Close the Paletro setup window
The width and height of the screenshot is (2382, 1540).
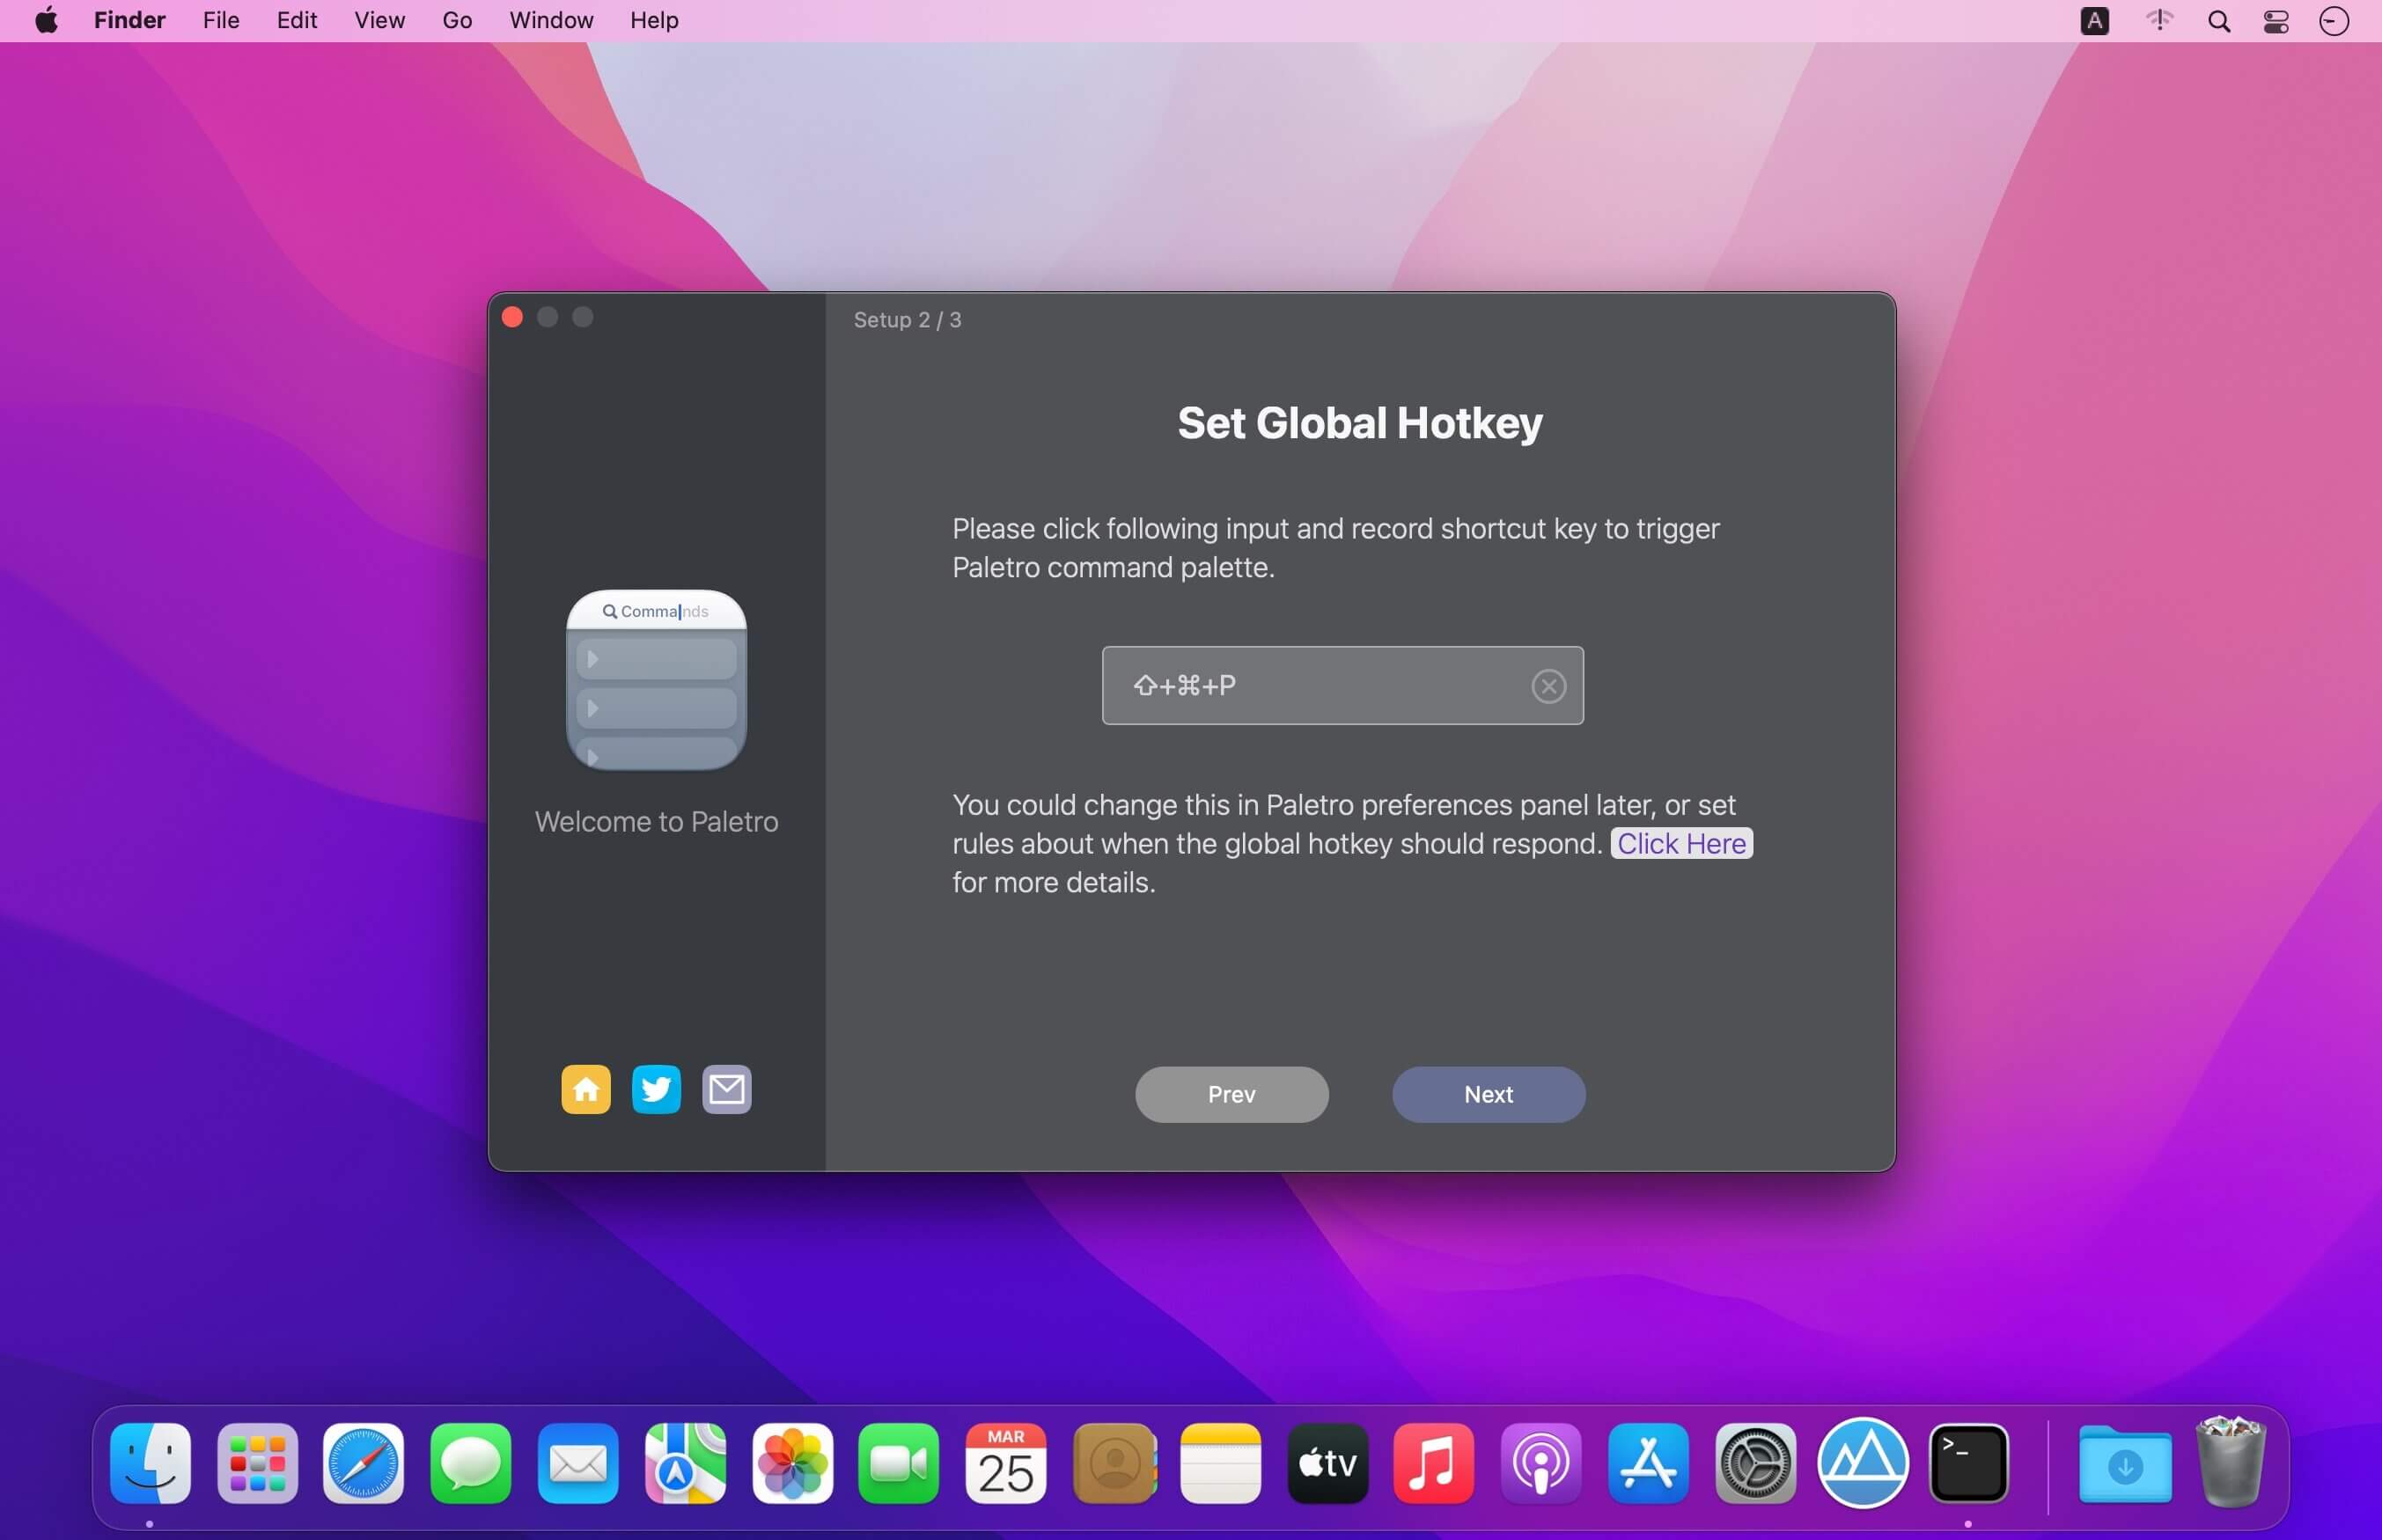(x=512, y=317)
